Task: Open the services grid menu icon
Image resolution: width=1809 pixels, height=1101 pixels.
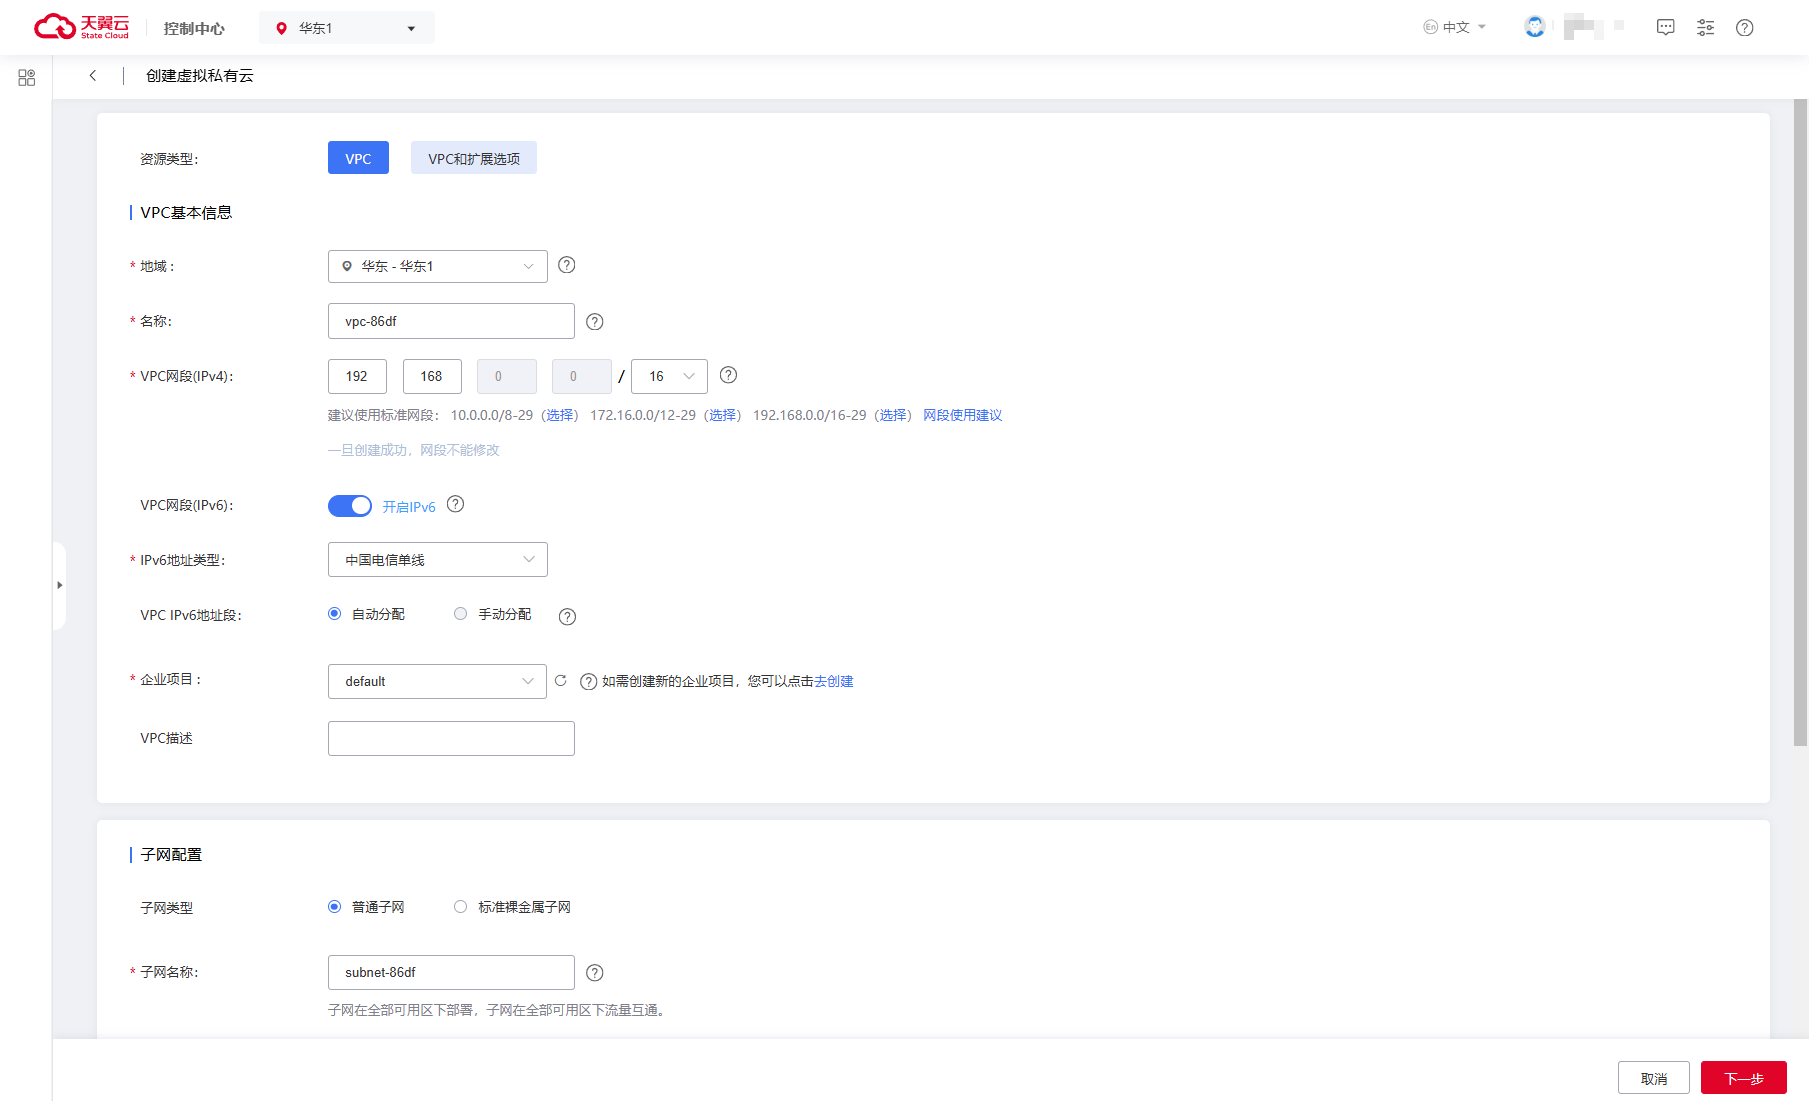Action: click(27, 77)
